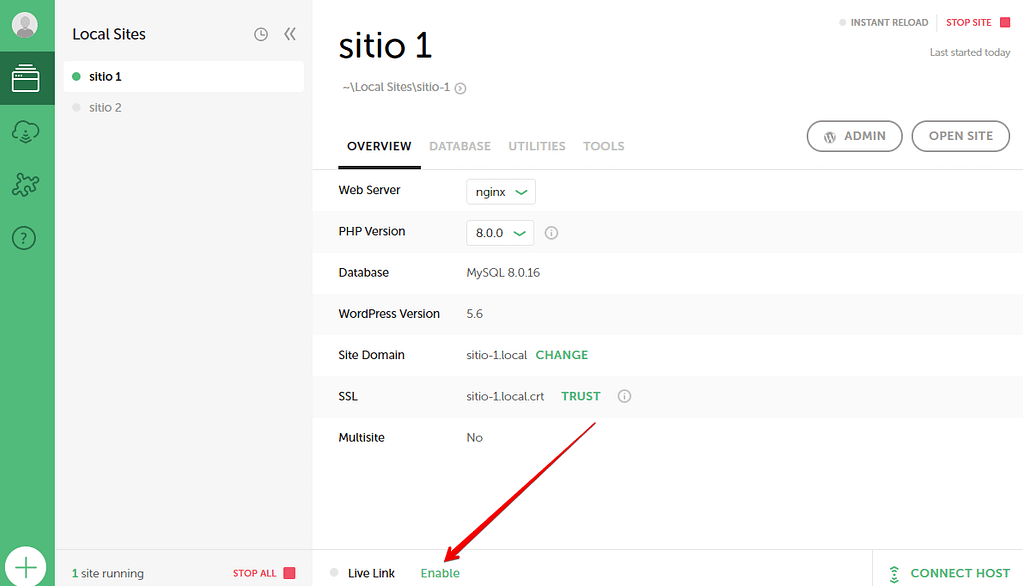The width and height of the screenshot is (1023, 586).
Task: Click the sitio-1.local domain text
Action: click(x=496, y=355)
